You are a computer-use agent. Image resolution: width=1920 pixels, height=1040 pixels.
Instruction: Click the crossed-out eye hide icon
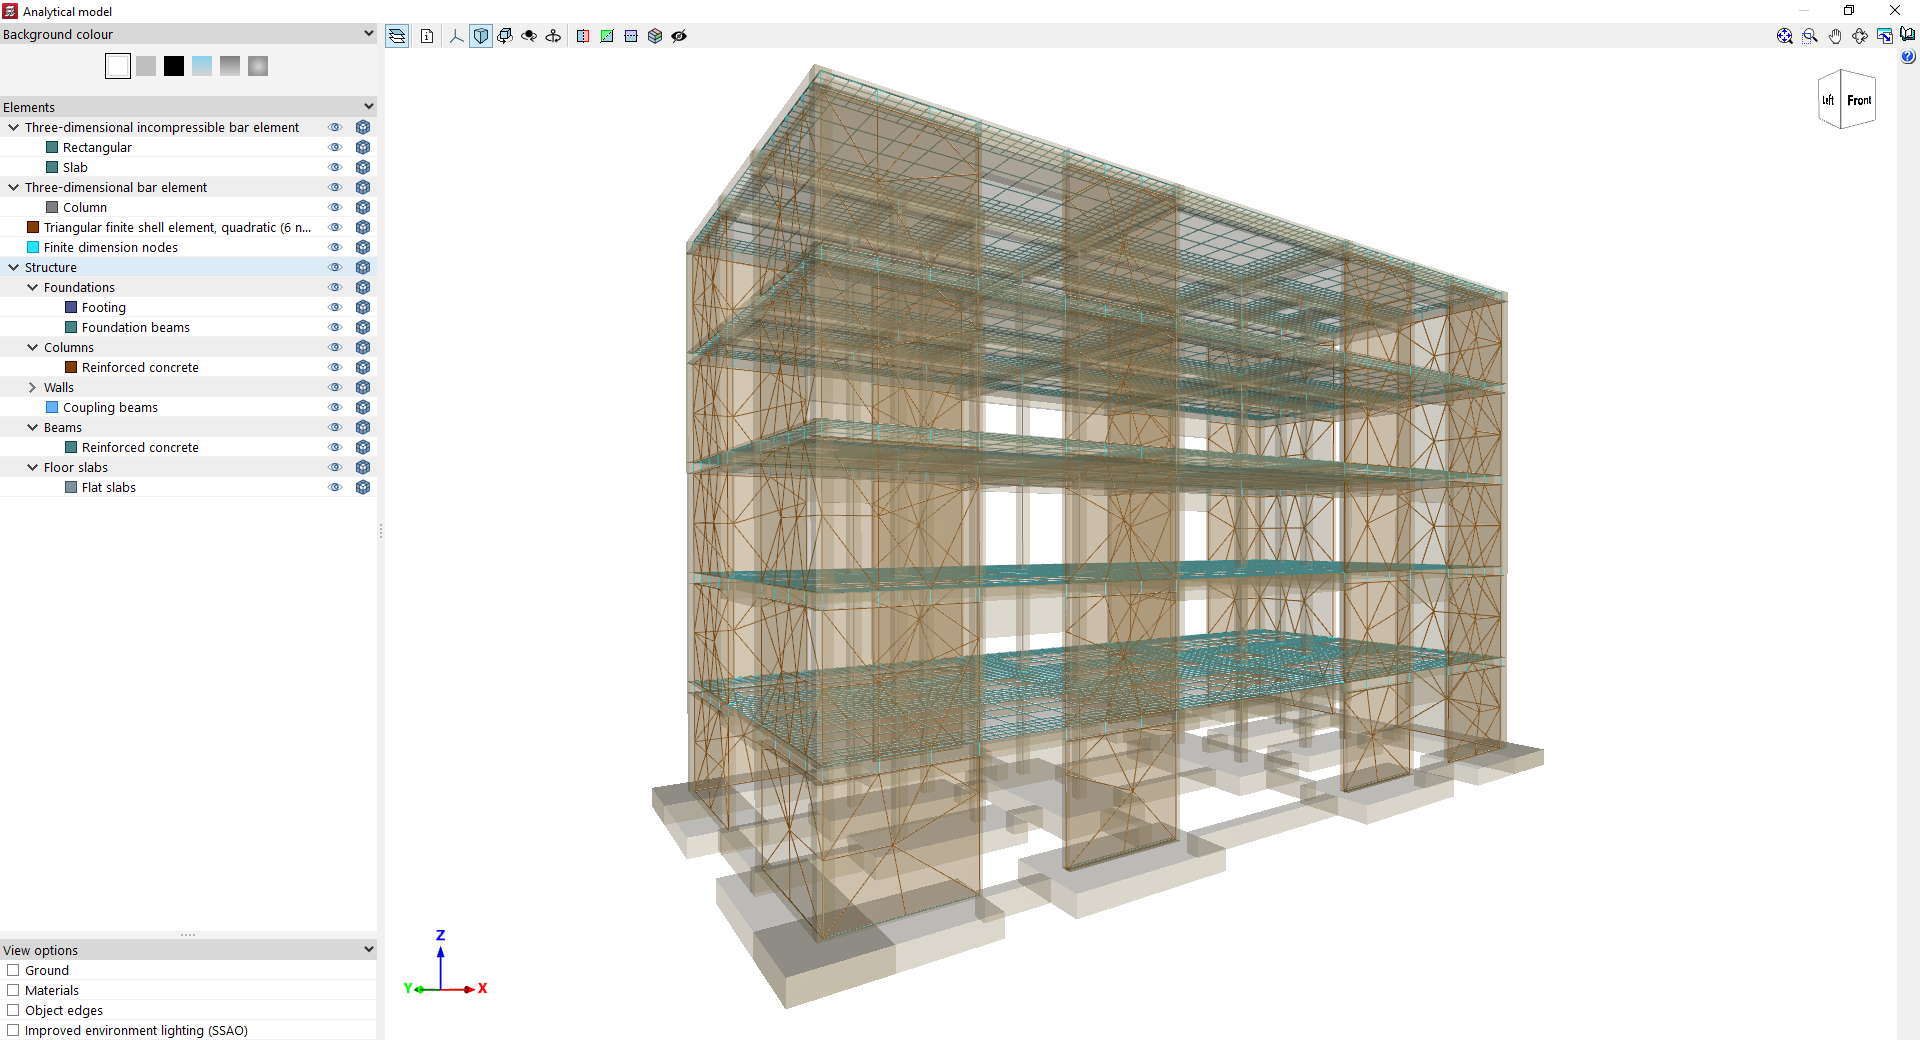(x=679, y=36)
